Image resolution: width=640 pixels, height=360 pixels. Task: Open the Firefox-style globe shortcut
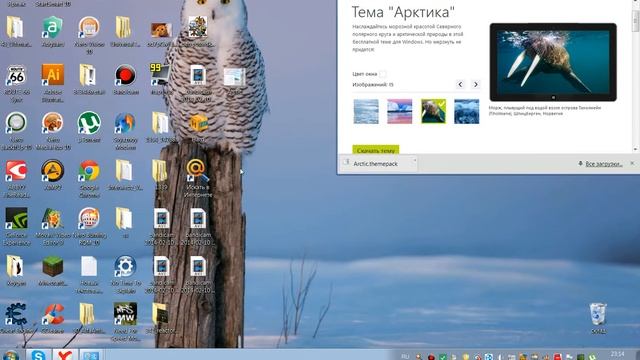coord(125,123)
